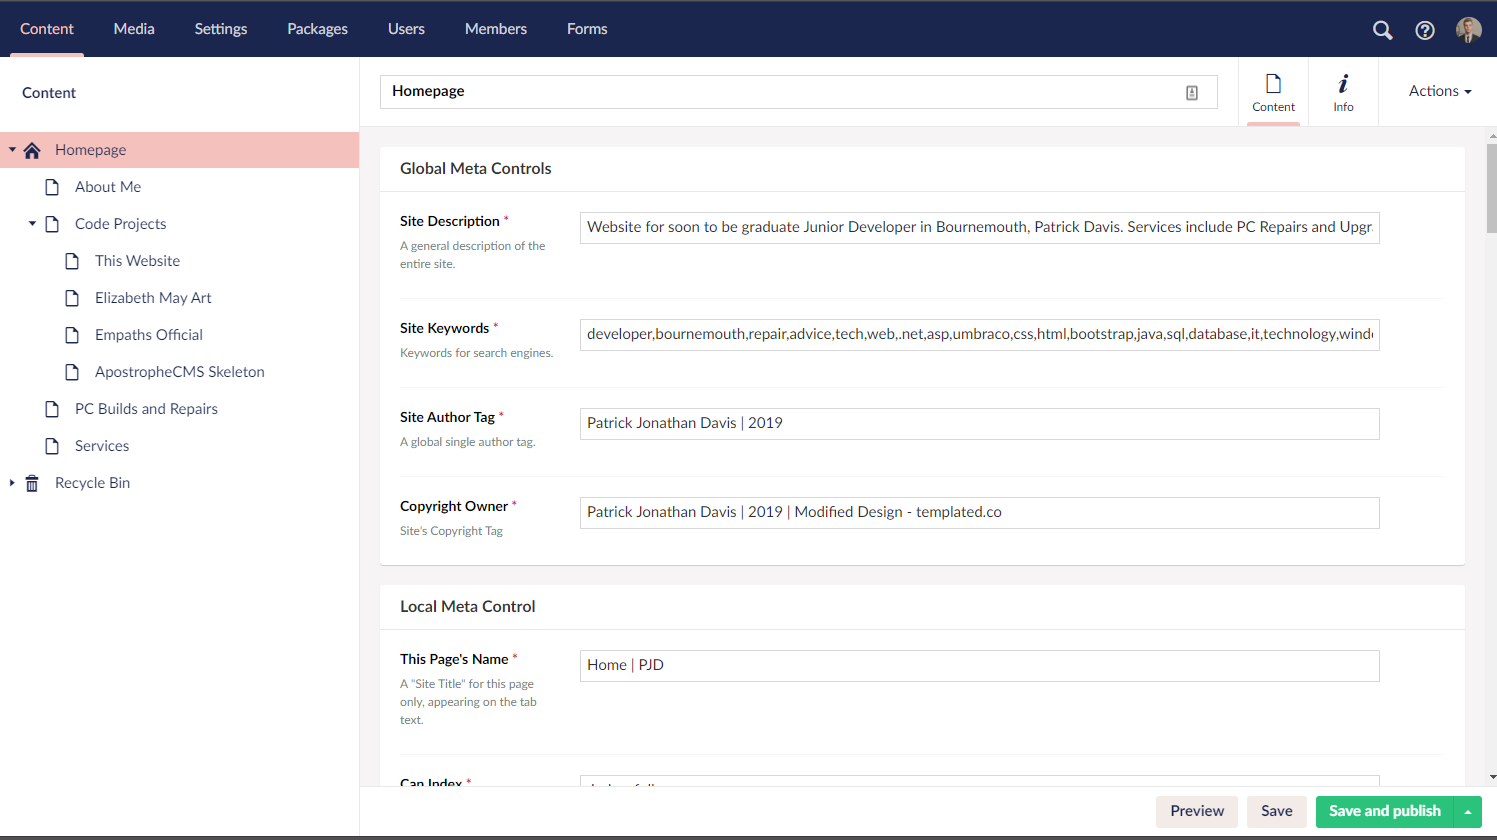
Task: Open the Save and publish dropdown arrow
Action: [1469, 811]
